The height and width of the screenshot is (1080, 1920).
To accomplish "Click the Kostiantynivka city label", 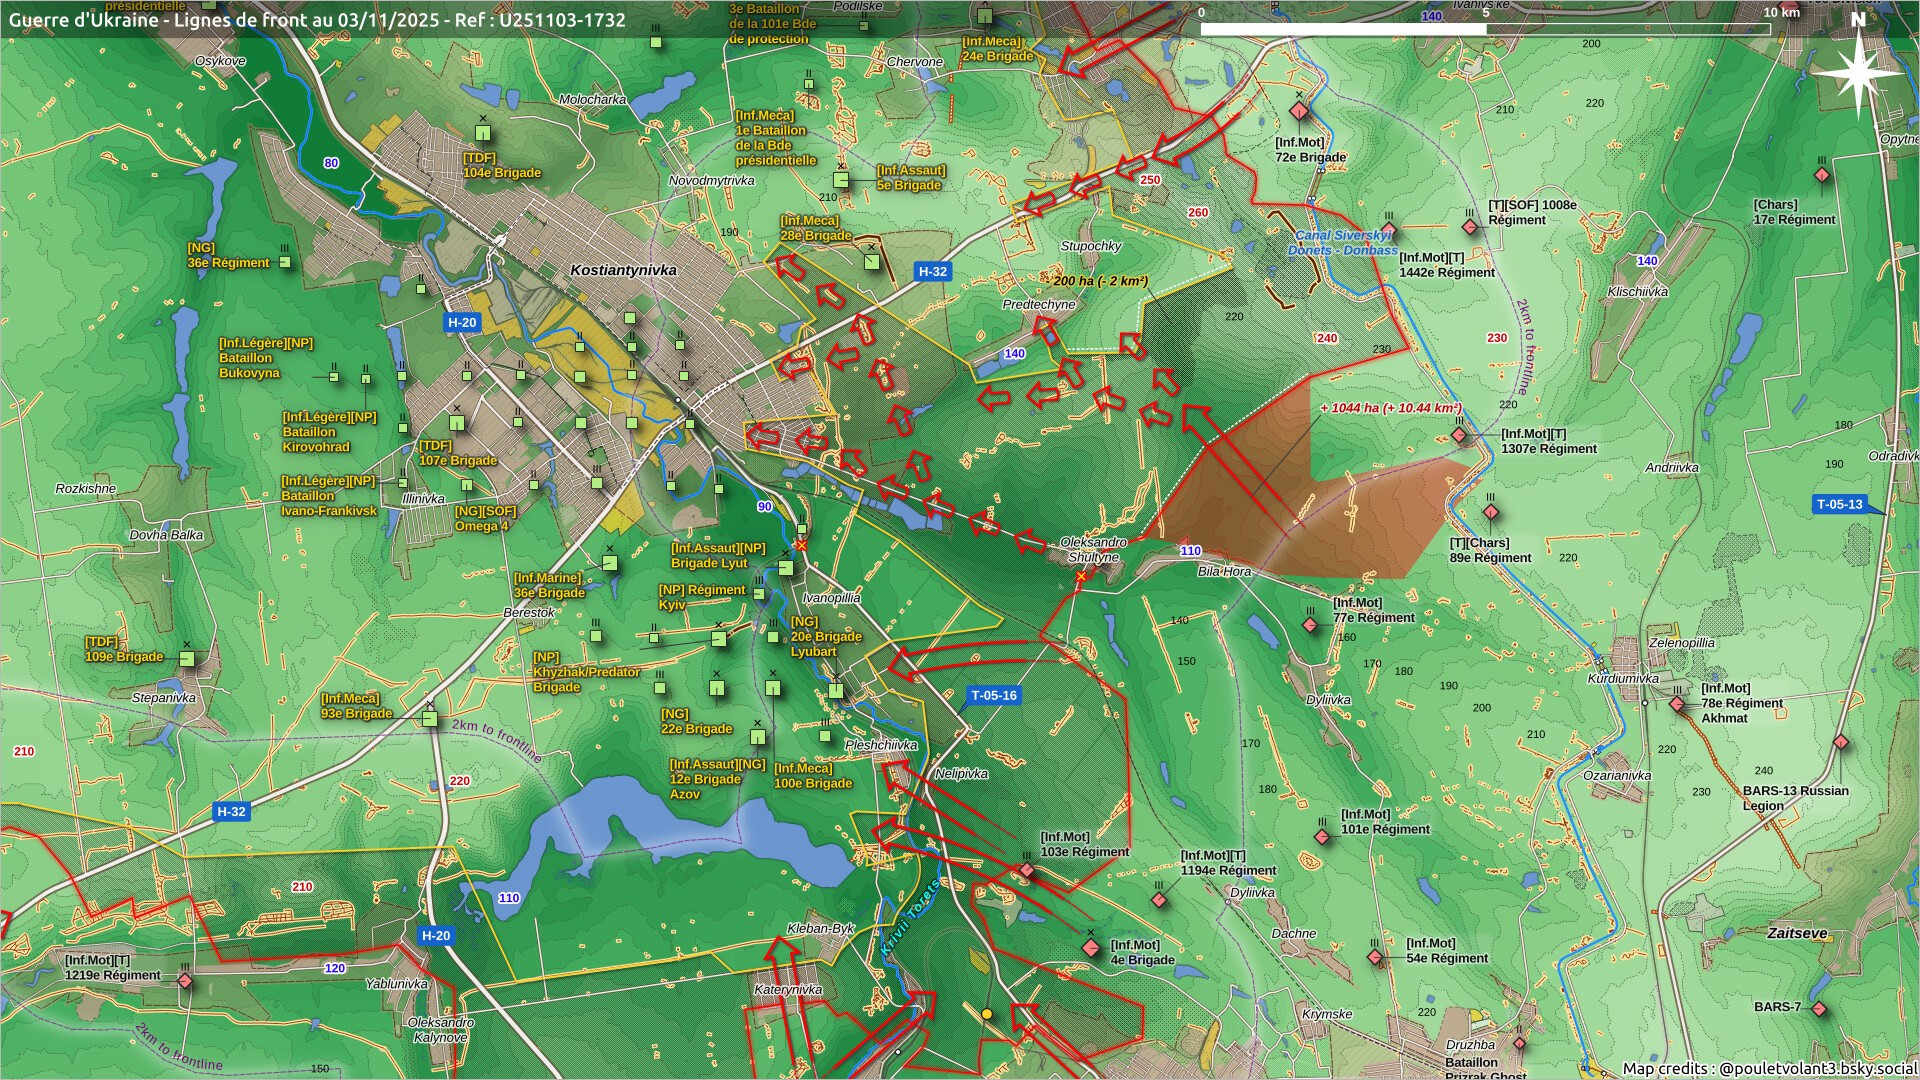I will (x=623, y=270).
